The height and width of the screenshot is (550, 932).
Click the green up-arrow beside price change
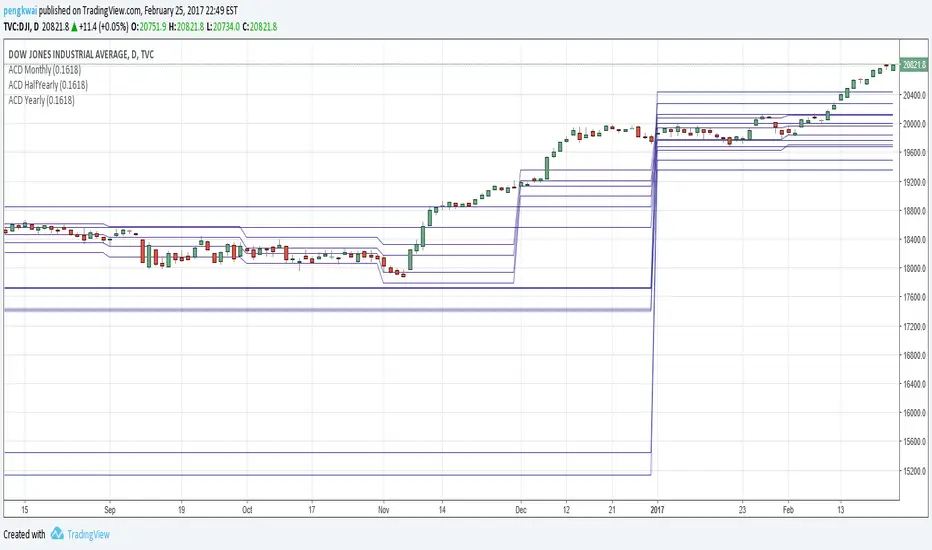click(x=74, y=27)
